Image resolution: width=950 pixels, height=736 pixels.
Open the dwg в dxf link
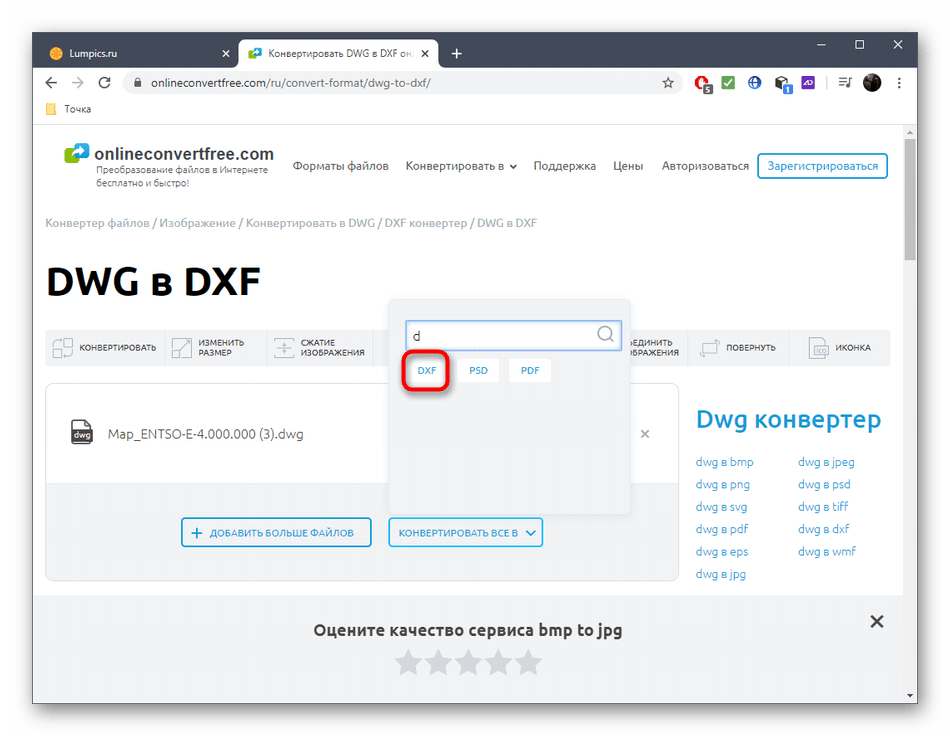[x=824, y=529]
